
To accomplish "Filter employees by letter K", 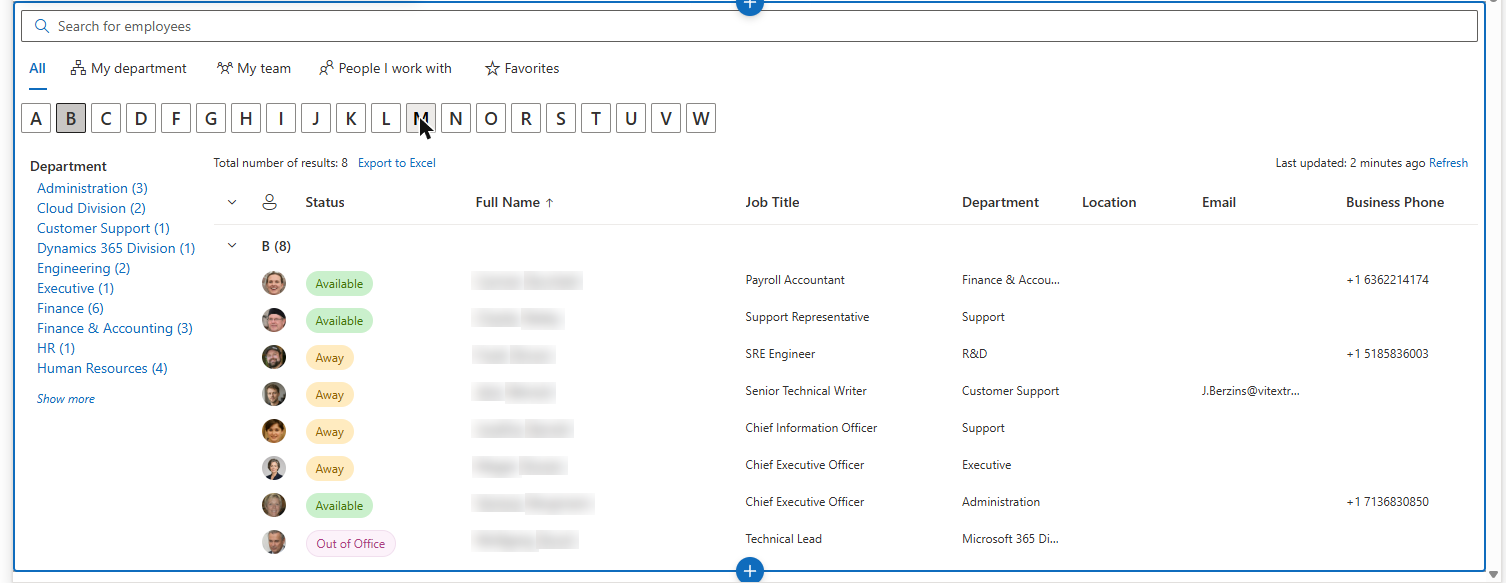I will 351,119.
